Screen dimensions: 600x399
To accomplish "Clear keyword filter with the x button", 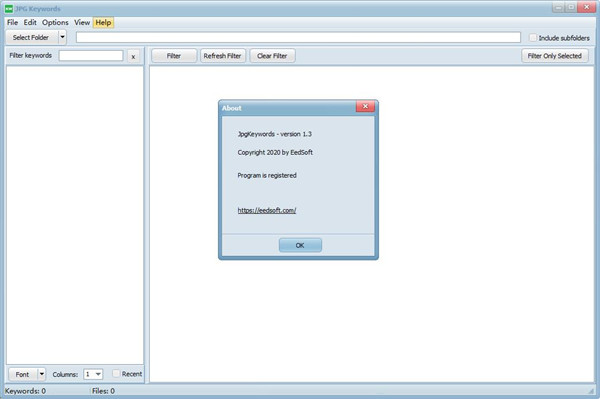I will (133, 56).
